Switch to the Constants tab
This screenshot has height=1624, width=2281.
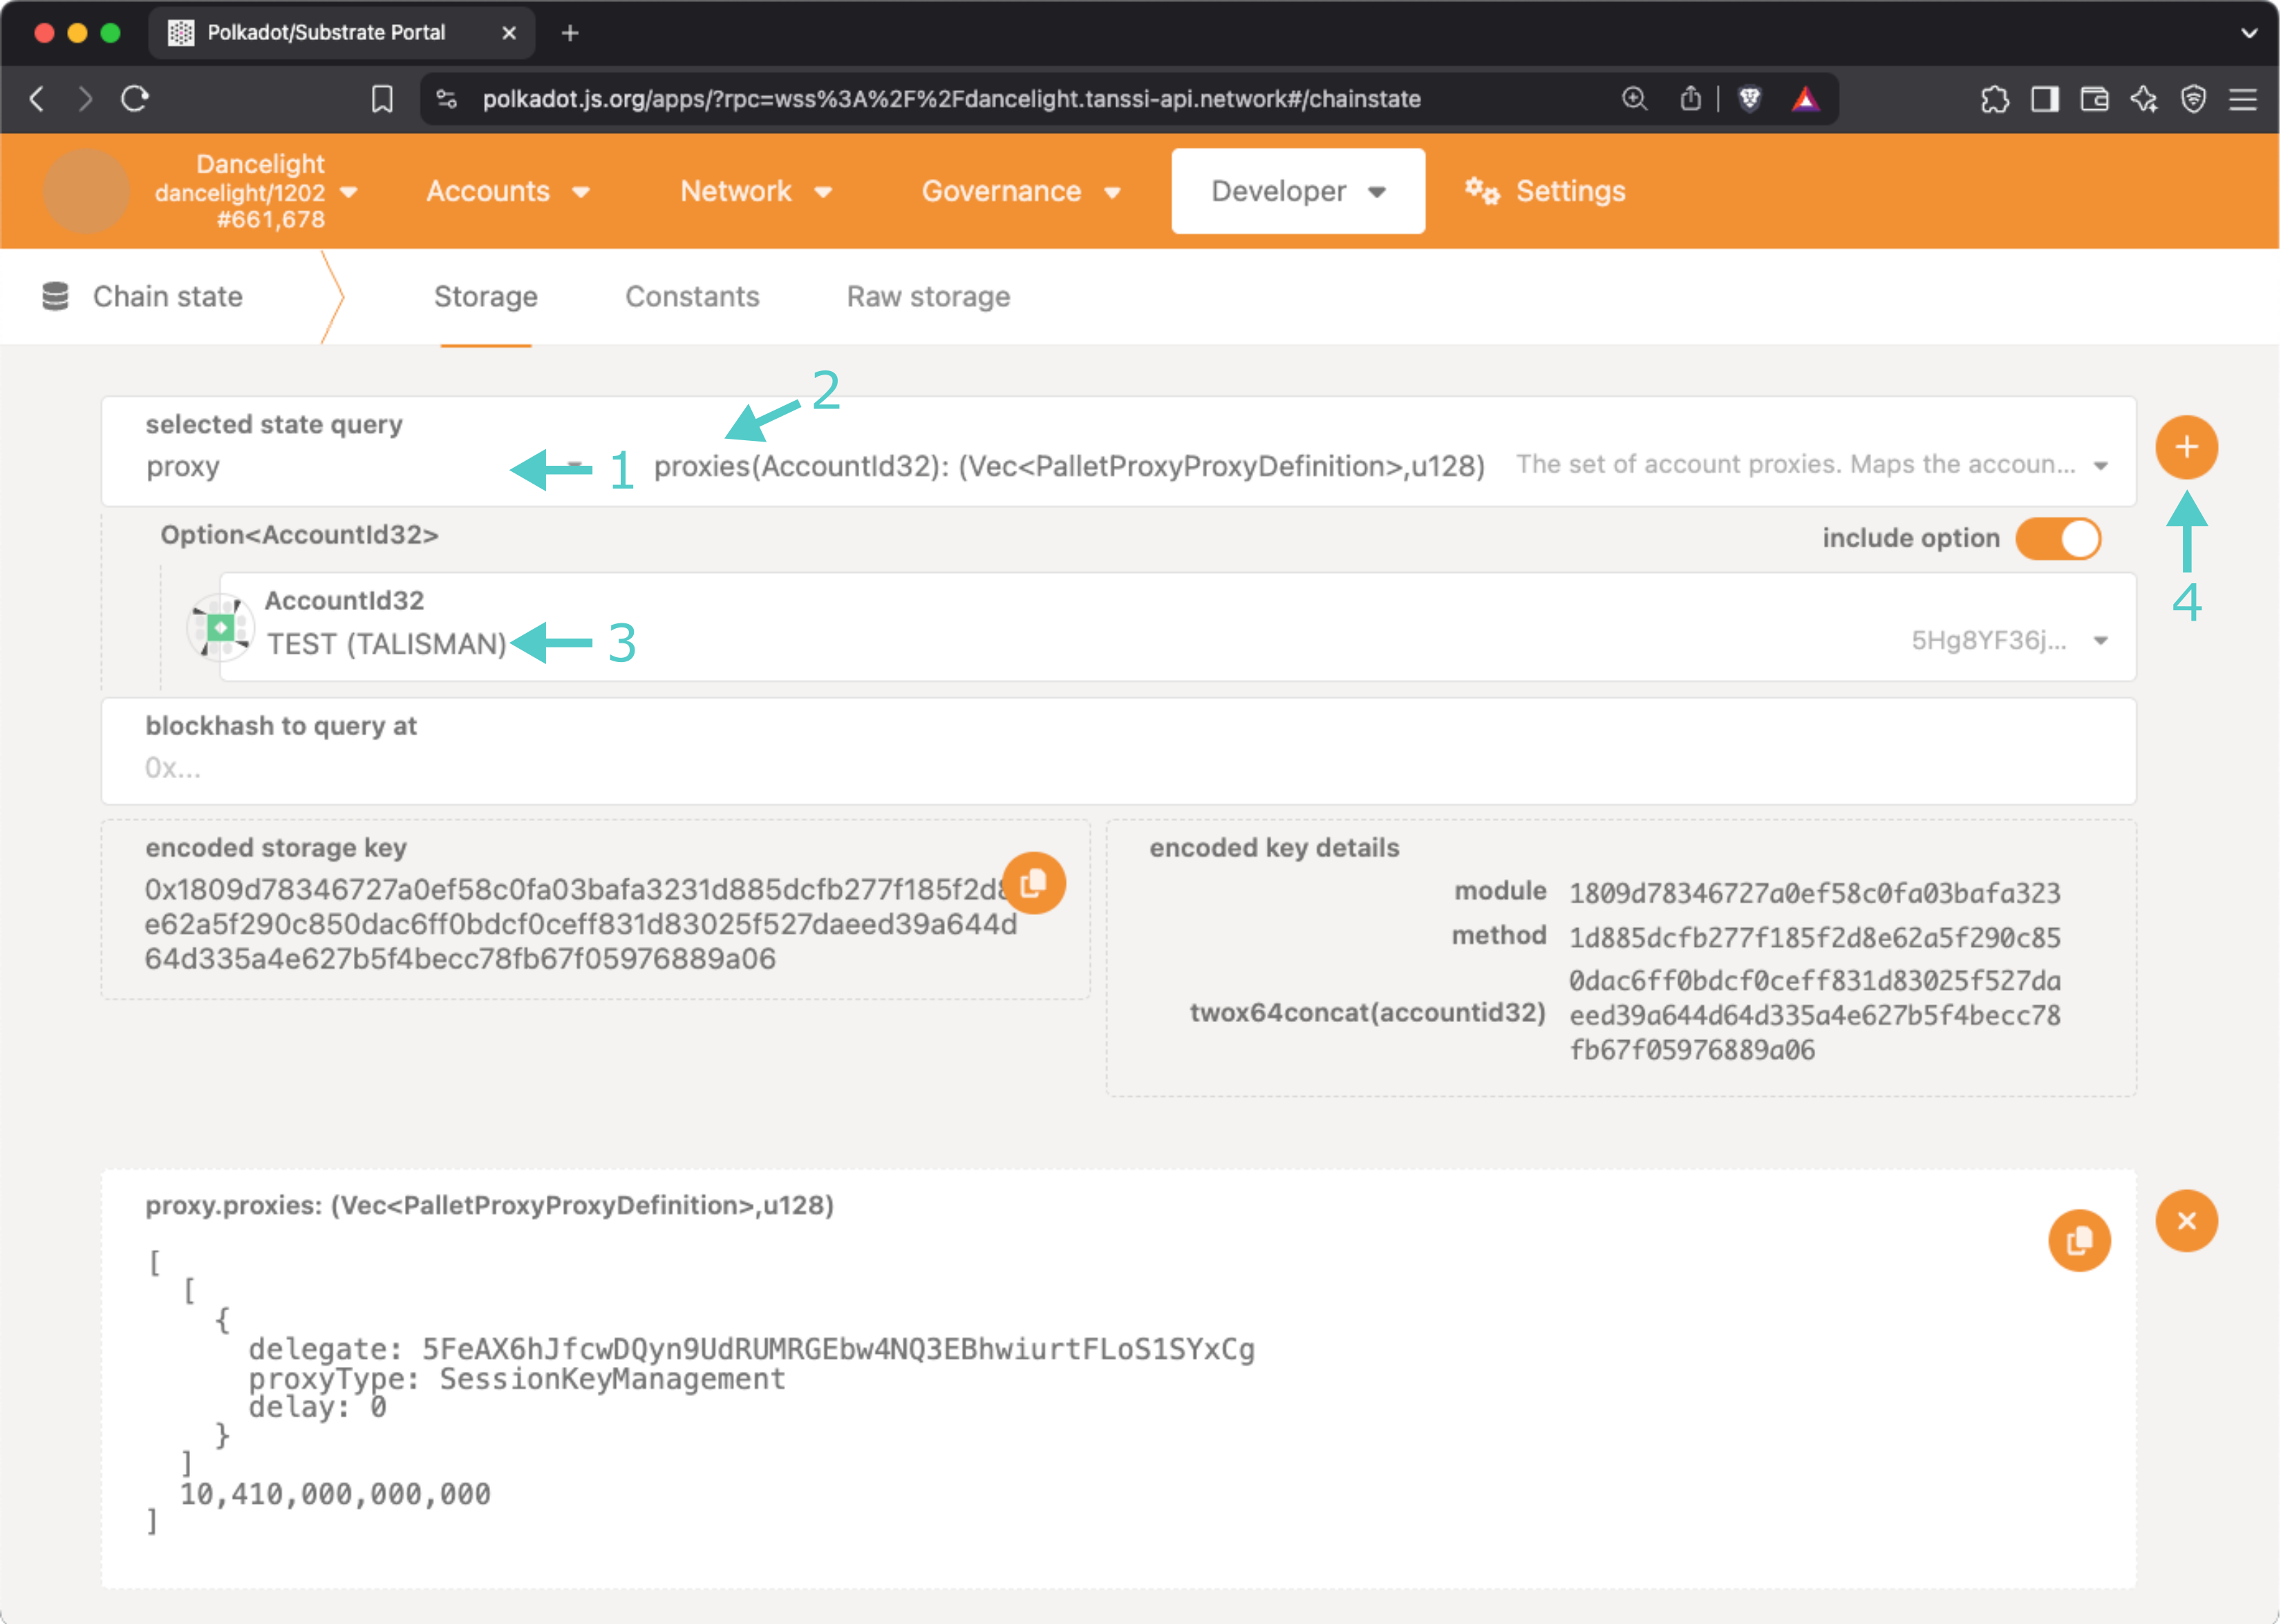click(x=692, y=297)
